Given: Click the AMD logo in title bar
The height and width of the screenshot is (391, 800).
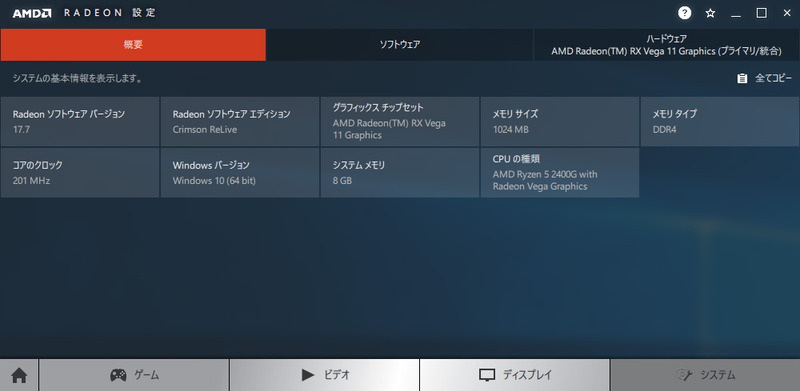Looking at the screenshot, I should [32, 14].
